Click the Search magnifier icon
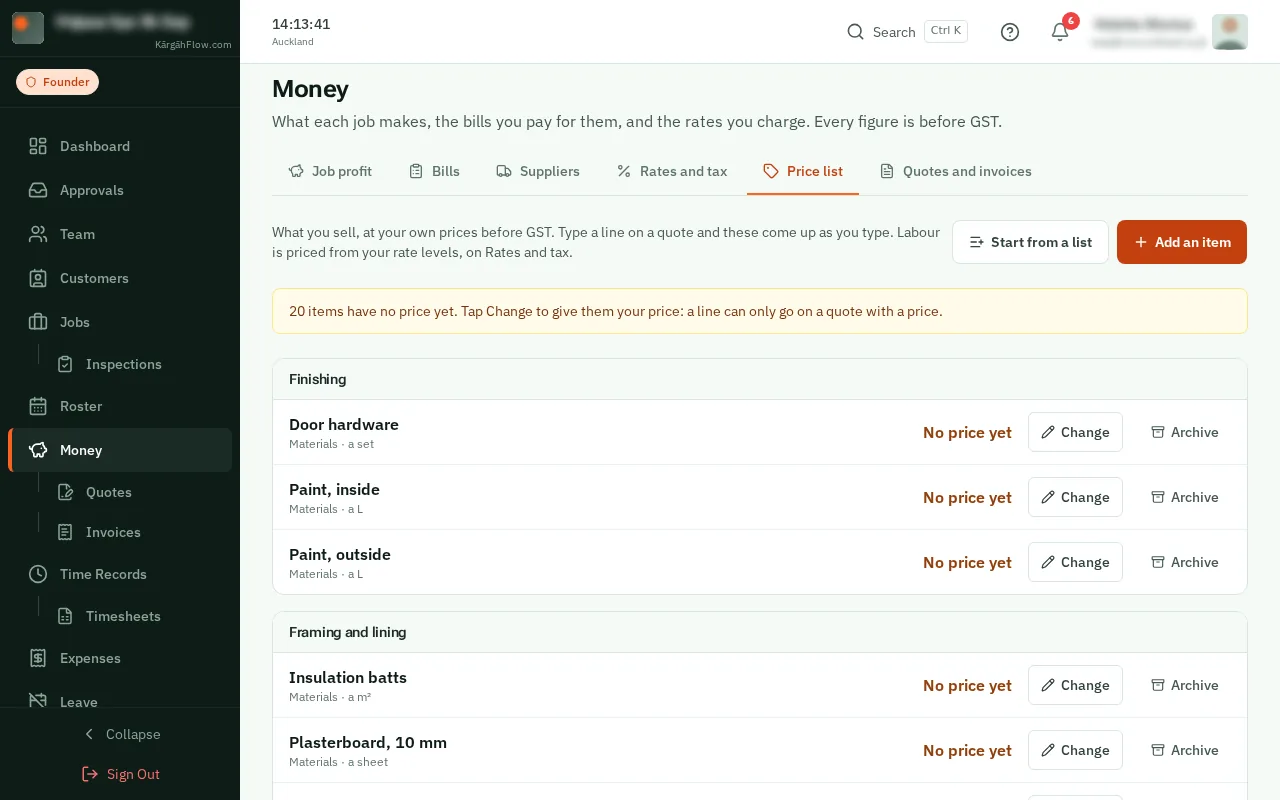The height and width of the screenshot is (800, 1280). 855,32
